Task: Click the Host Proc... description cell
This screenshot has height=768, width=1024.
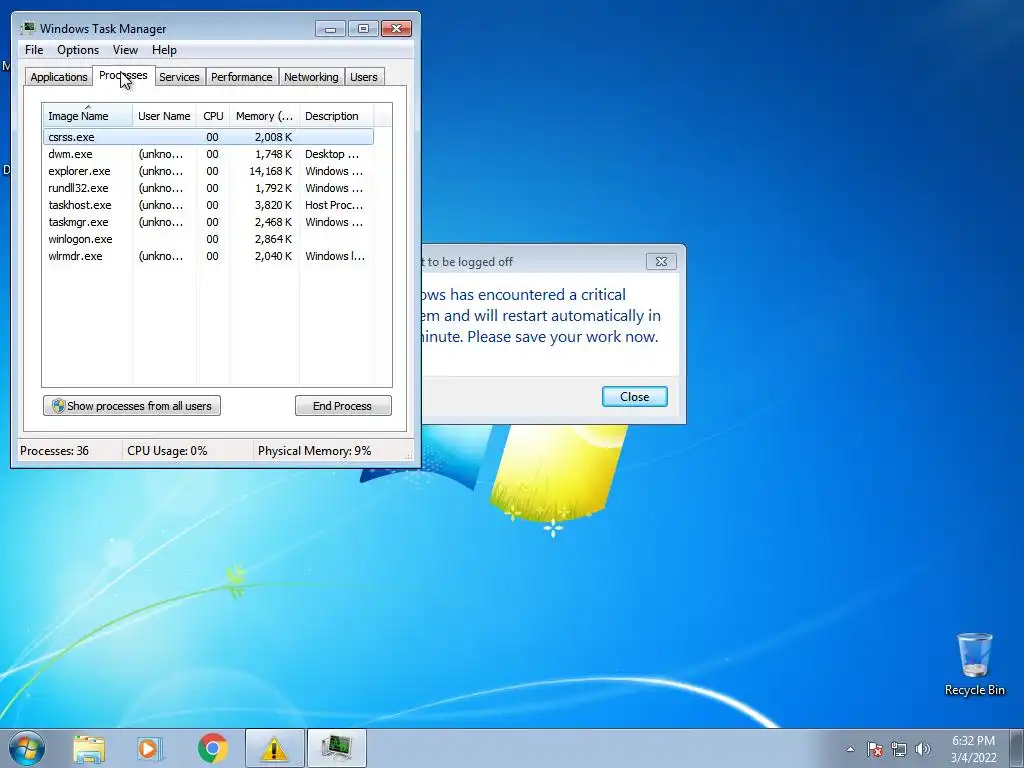Action: [x=334, y=205]
